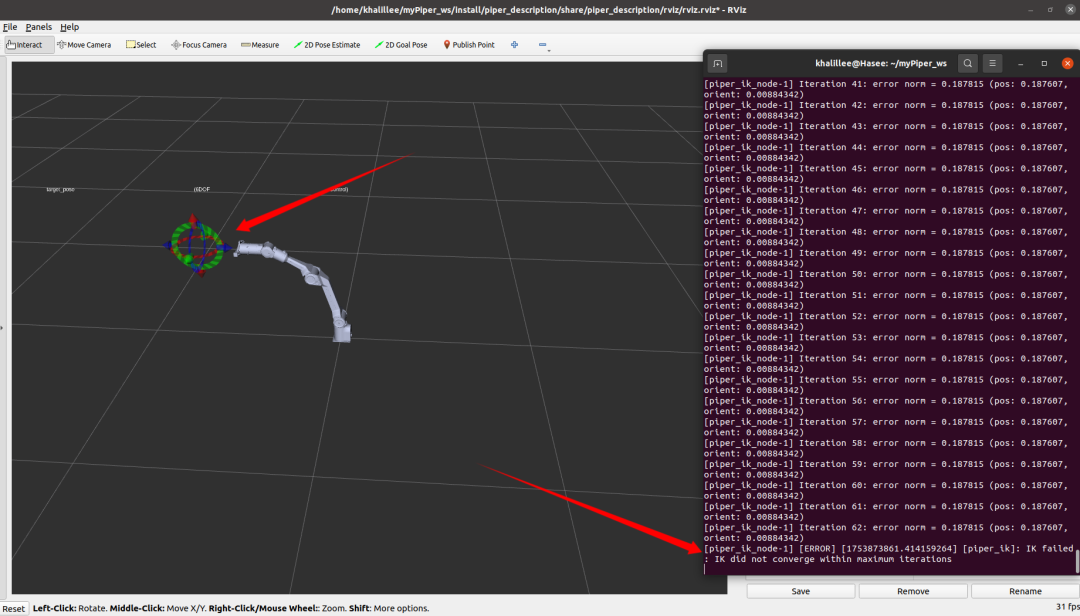Image resolution: width=1080 pixels, height=616 pixels.
Task: Click the blue plus add-tool icon
Action: [515, 45]
